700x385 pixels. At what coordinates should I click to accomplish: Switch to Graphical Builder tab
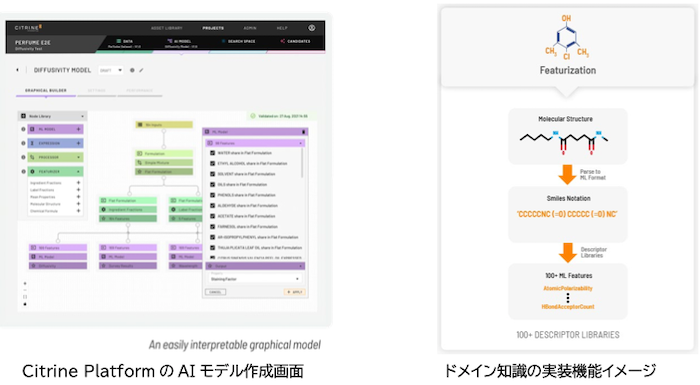point(46,90)
